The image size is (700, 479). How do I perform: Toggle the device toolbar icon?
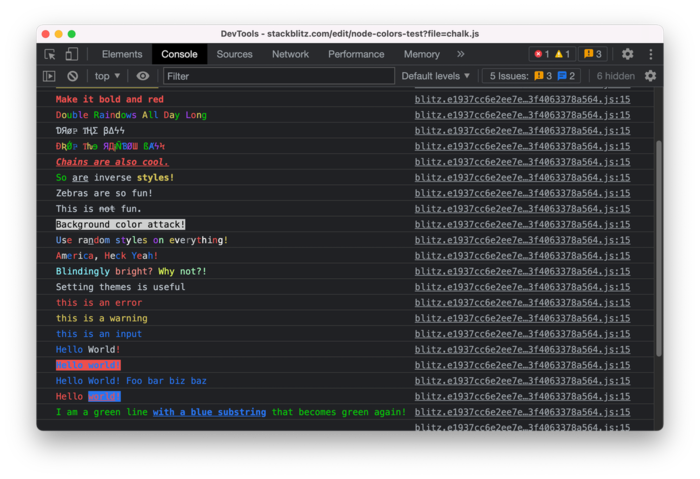pyautogui.click(x=72, y=54)
